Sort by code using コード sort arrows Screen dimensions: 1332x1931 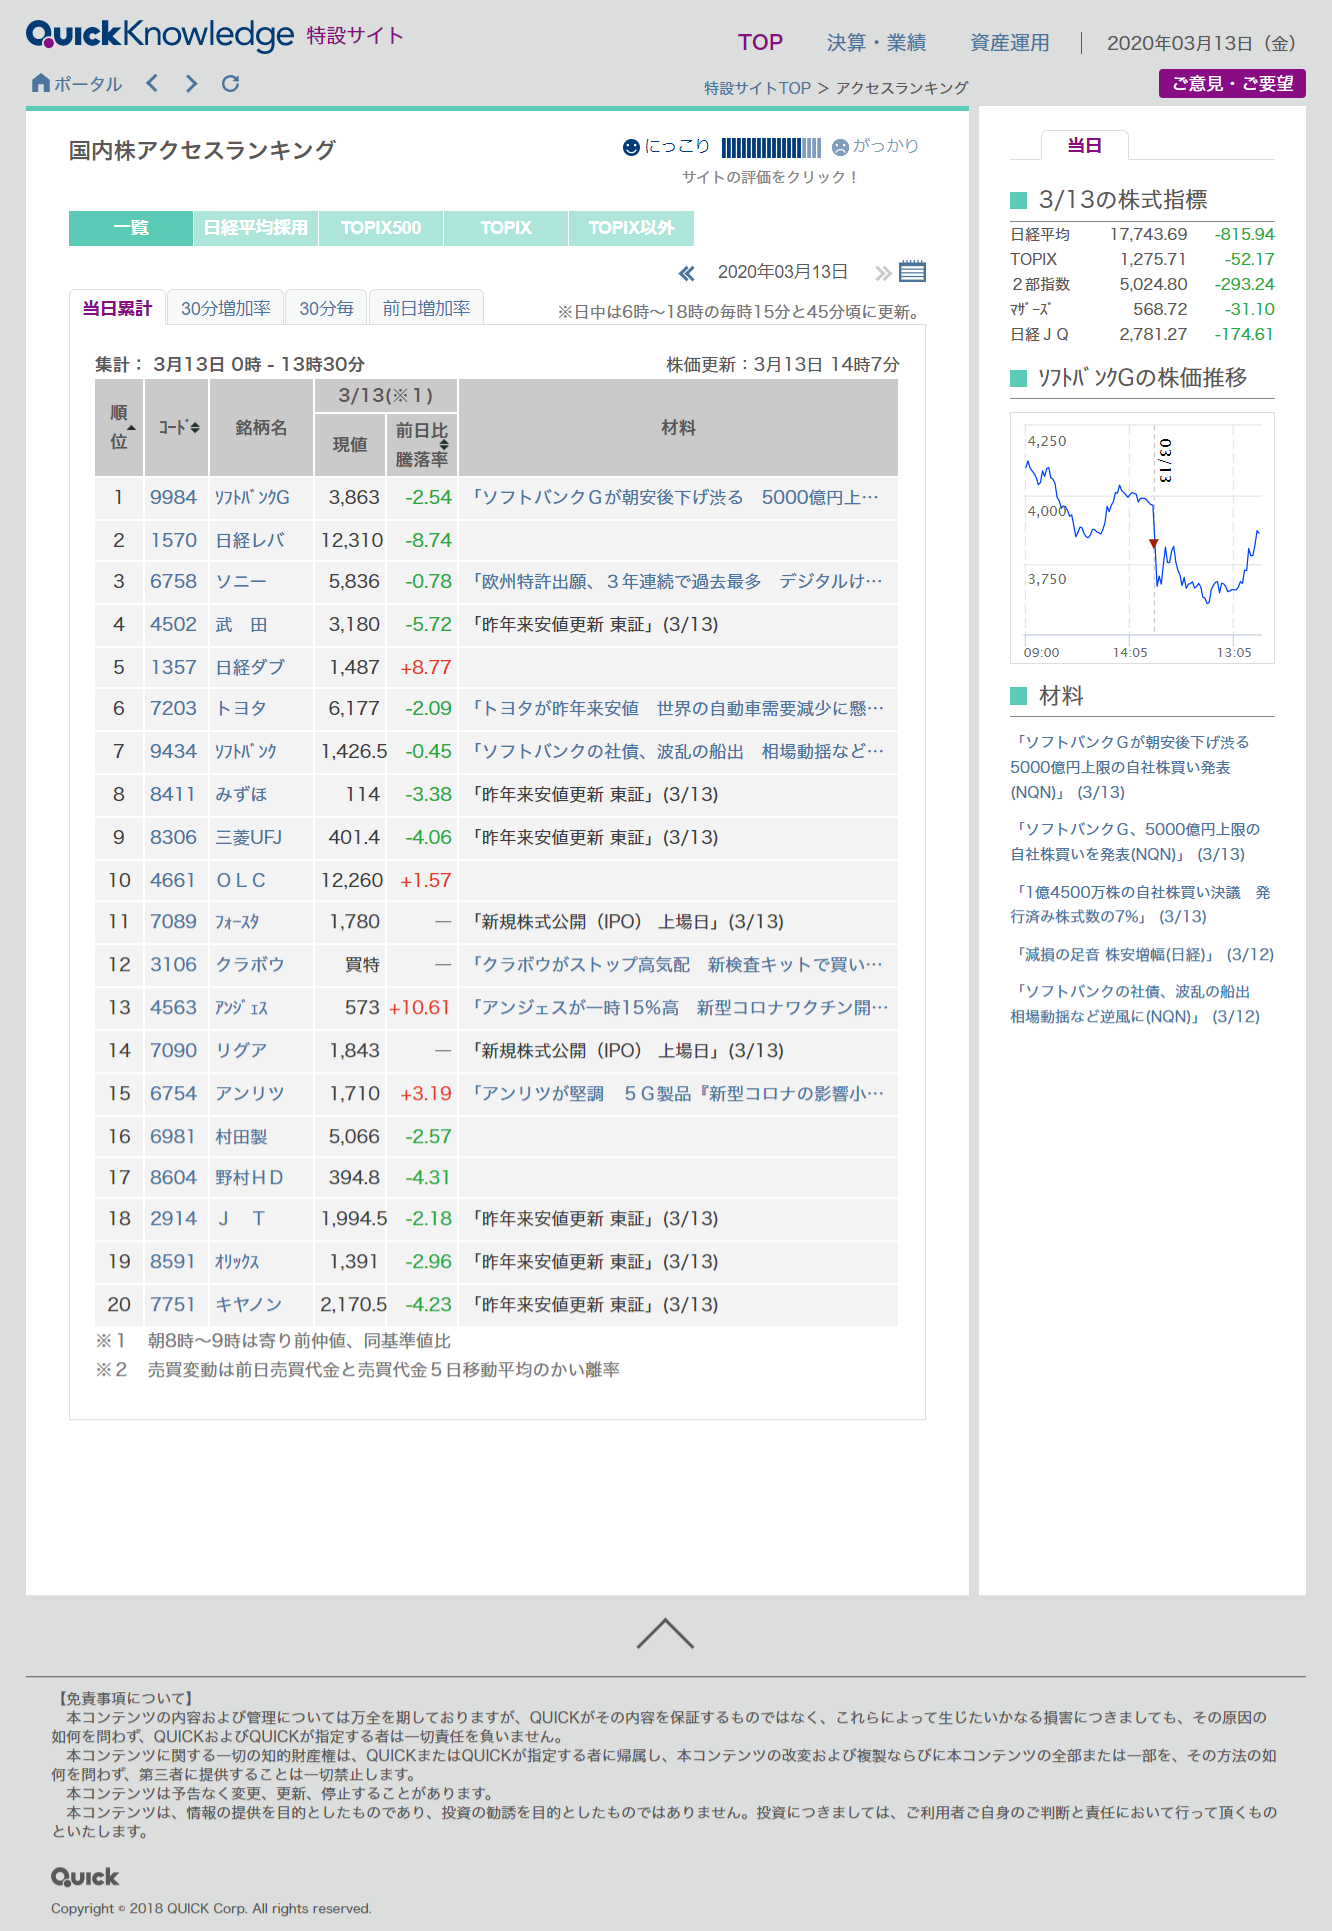coord(195,427)
